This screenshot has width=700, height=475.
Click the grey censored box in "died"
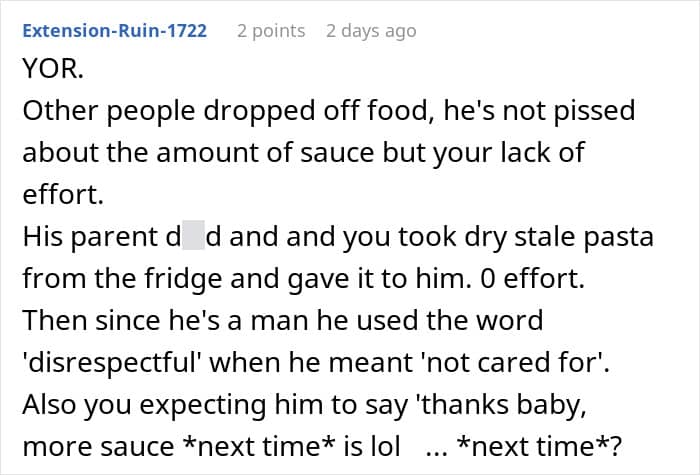pos(192,240)
